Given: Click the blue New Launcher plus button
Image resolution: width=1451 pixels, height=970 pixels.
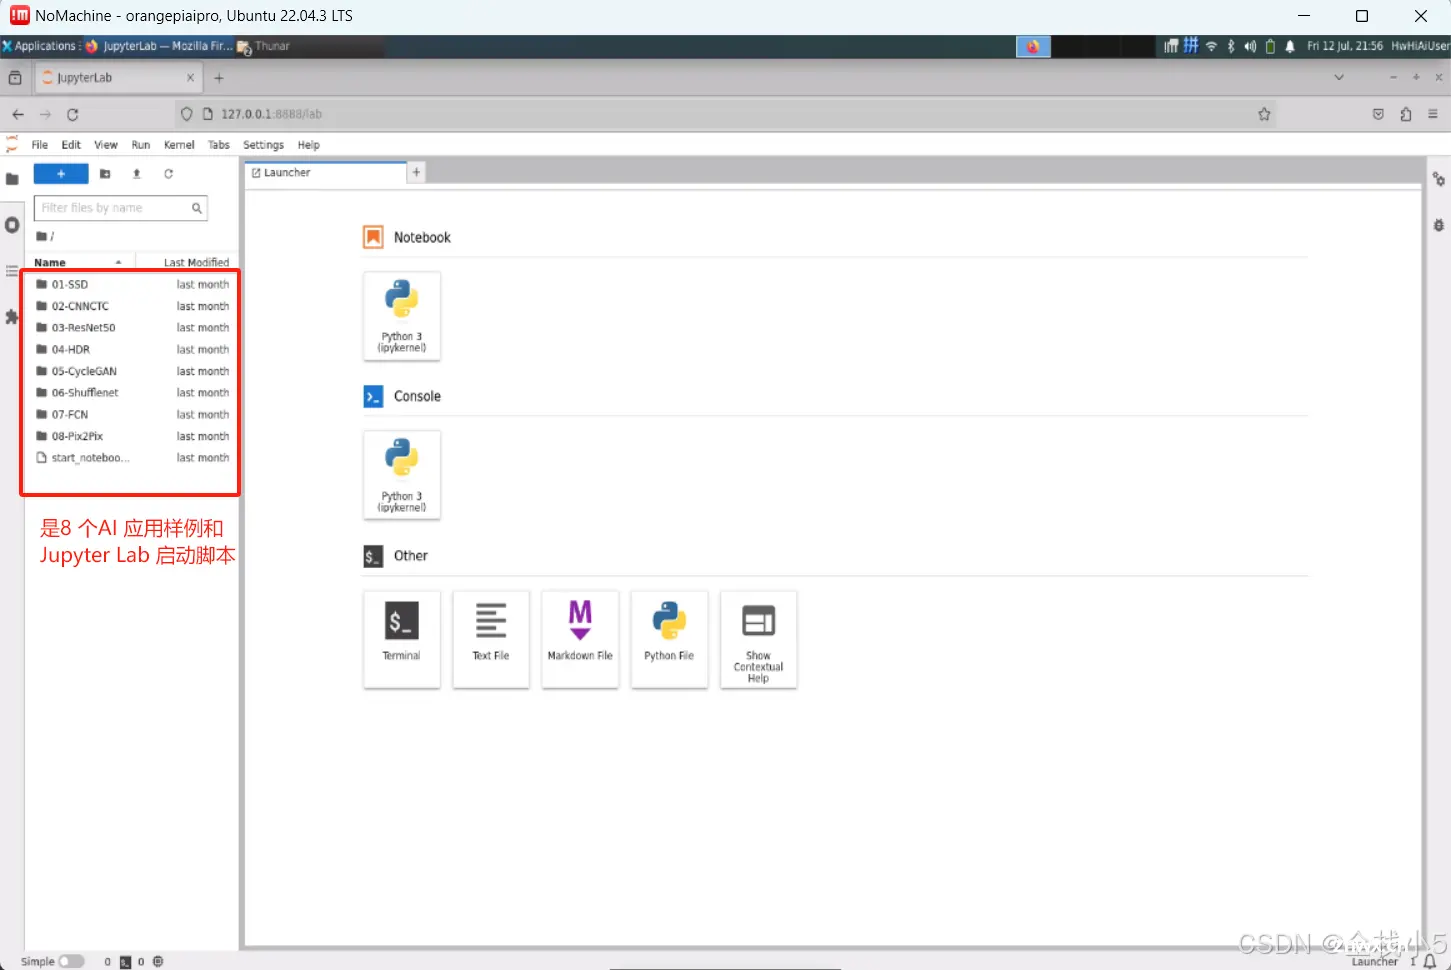Looking at the screenshot, I should pos(61,174).
